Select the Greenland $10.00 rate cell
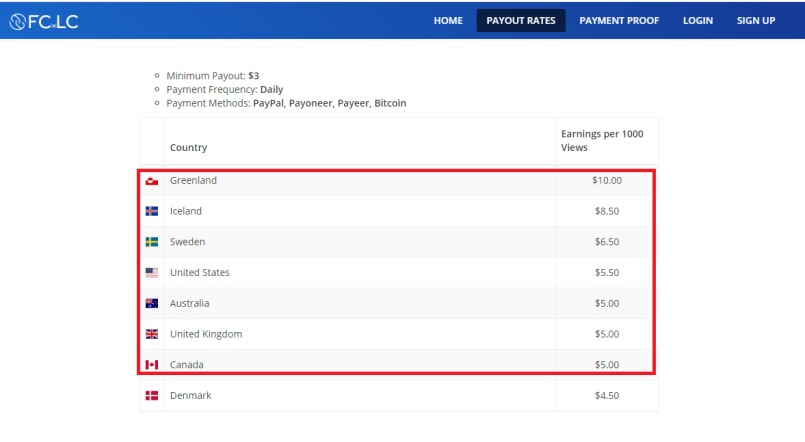 click(x=607, y=180)
